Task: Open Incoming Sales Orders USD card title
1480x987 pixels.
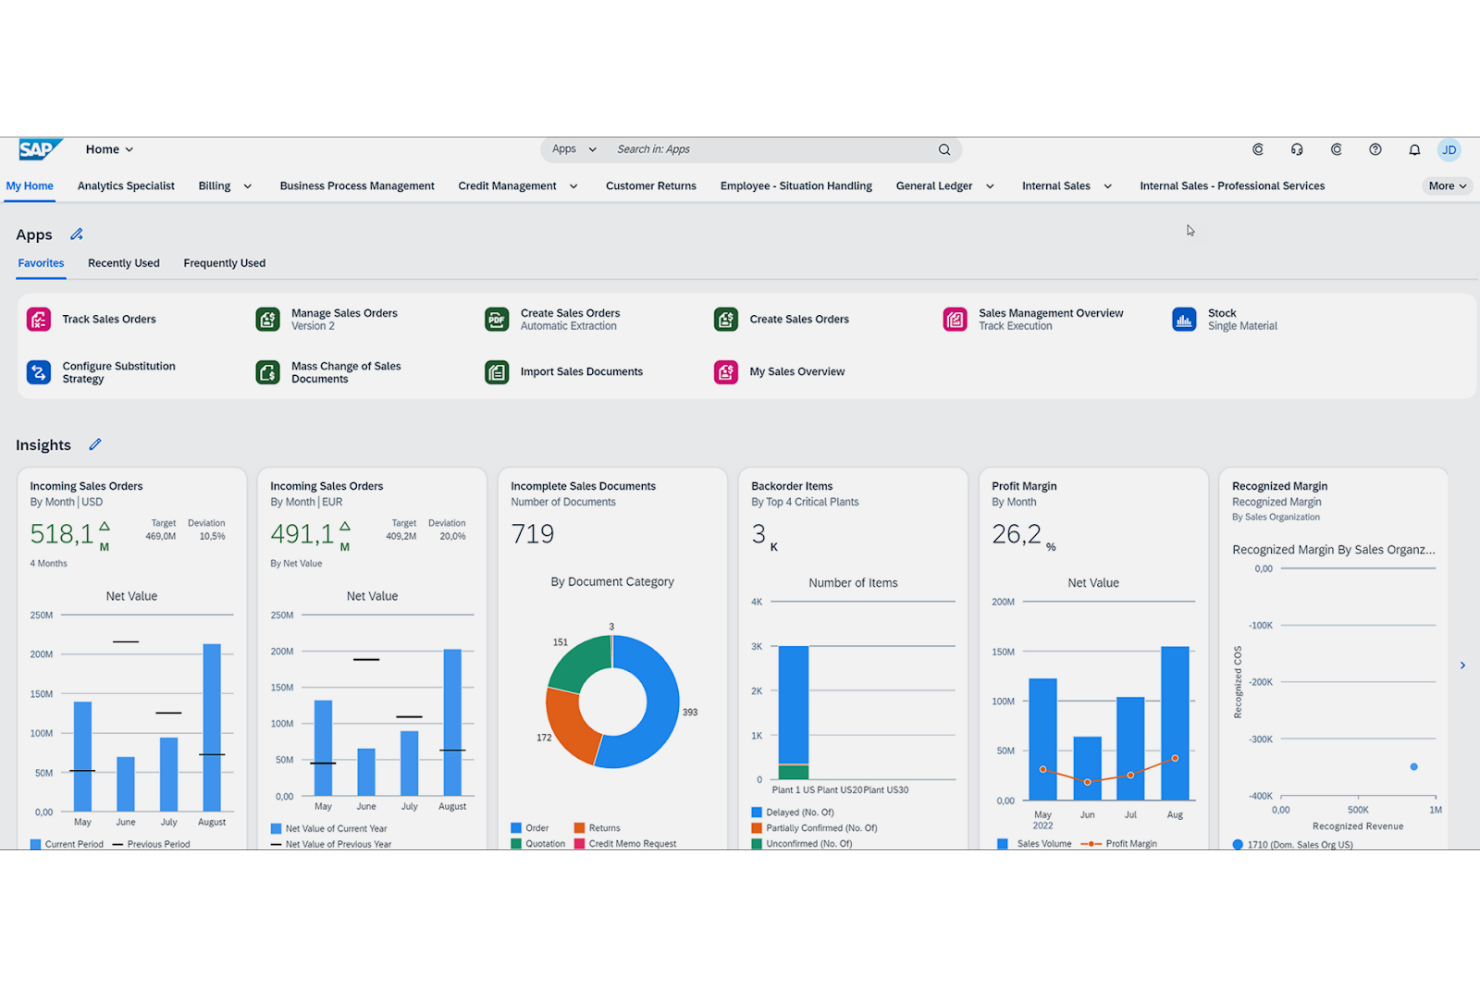Action: [86, 486]
